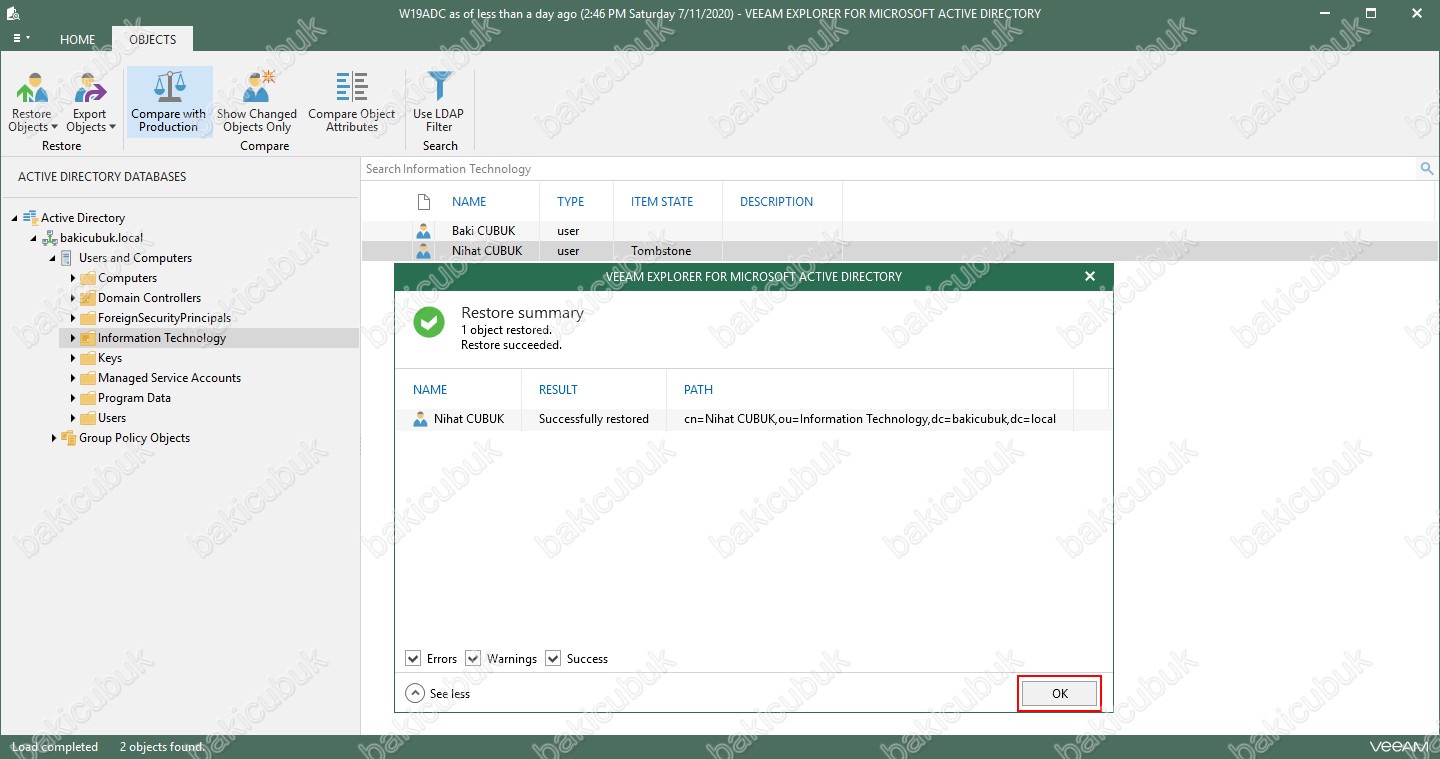
Task: Click the Computers folder icon
Action: click(87, 277)
